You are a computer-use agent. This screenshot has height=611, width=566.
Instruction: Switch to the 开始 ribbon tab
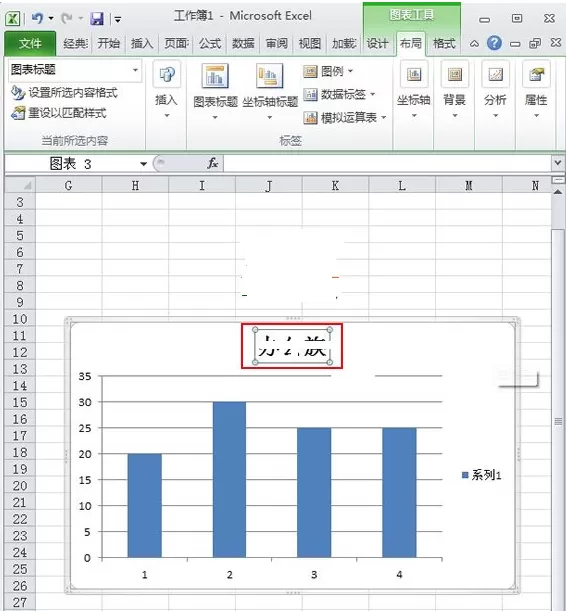coord(108,43)
